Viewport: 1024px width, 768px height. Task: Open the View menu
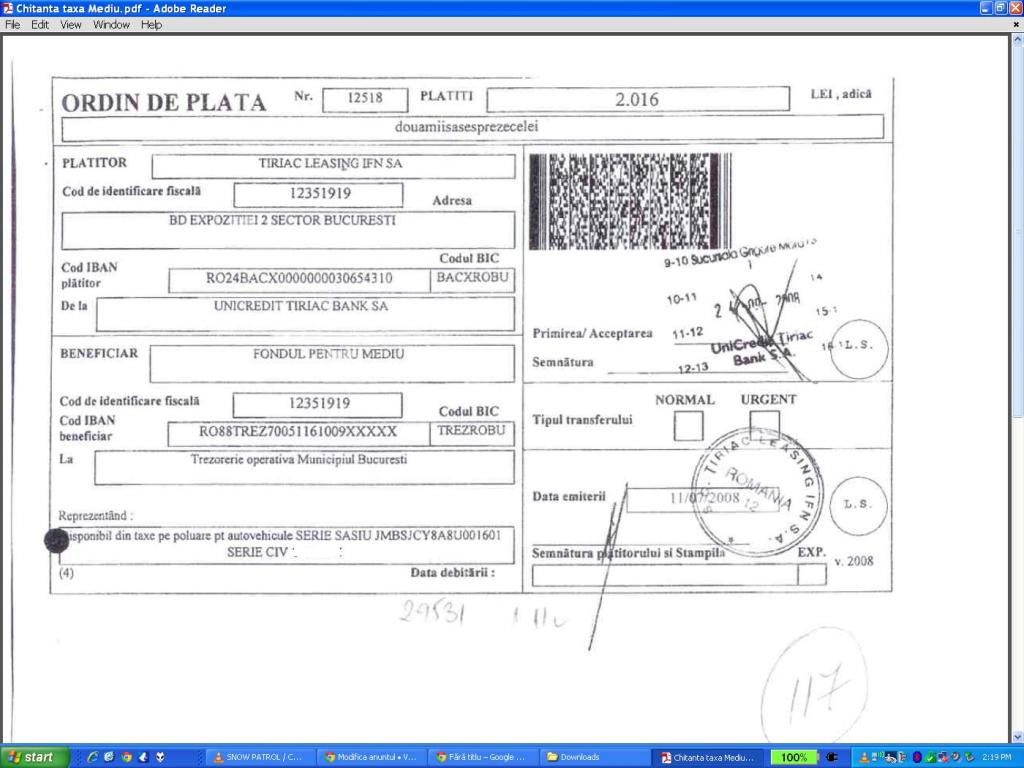pyautogui.click(x=70, y=25)
